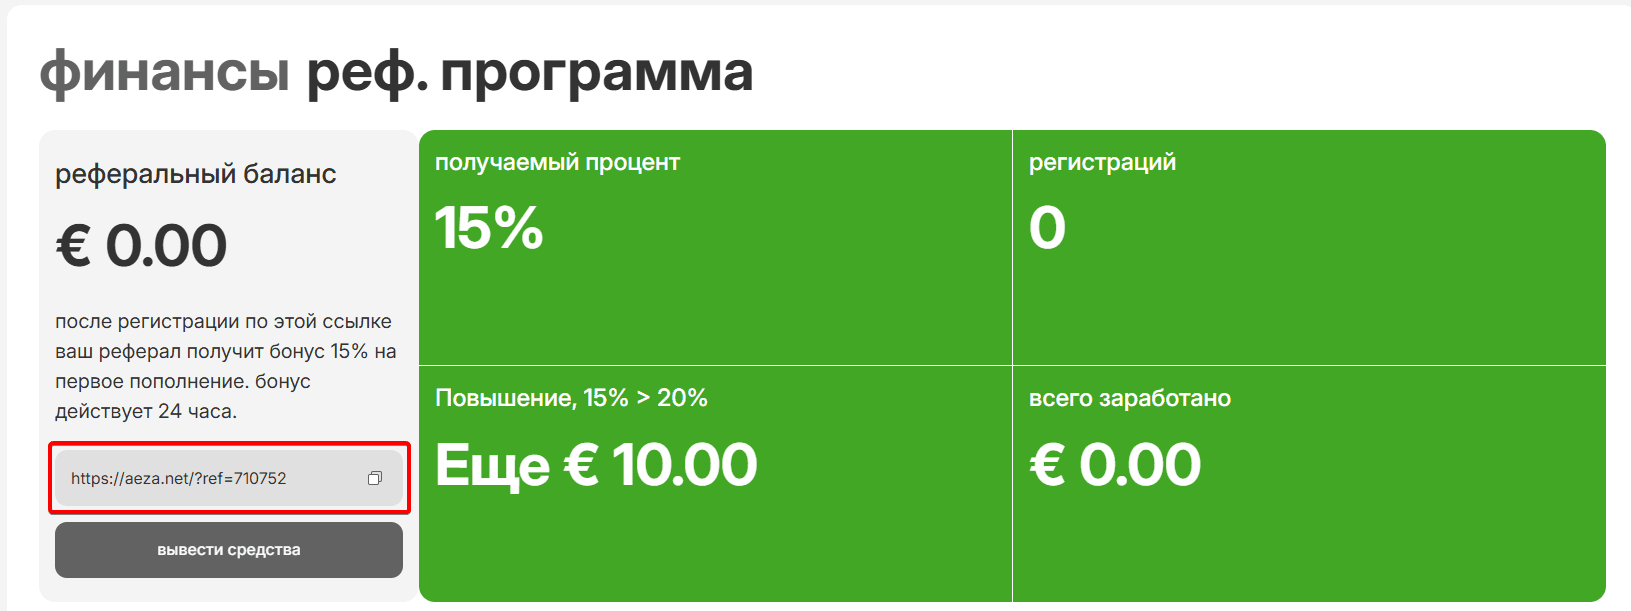1631x611 pixels.
Task: Click the реферальный баланс title
Action: [195, 174]
